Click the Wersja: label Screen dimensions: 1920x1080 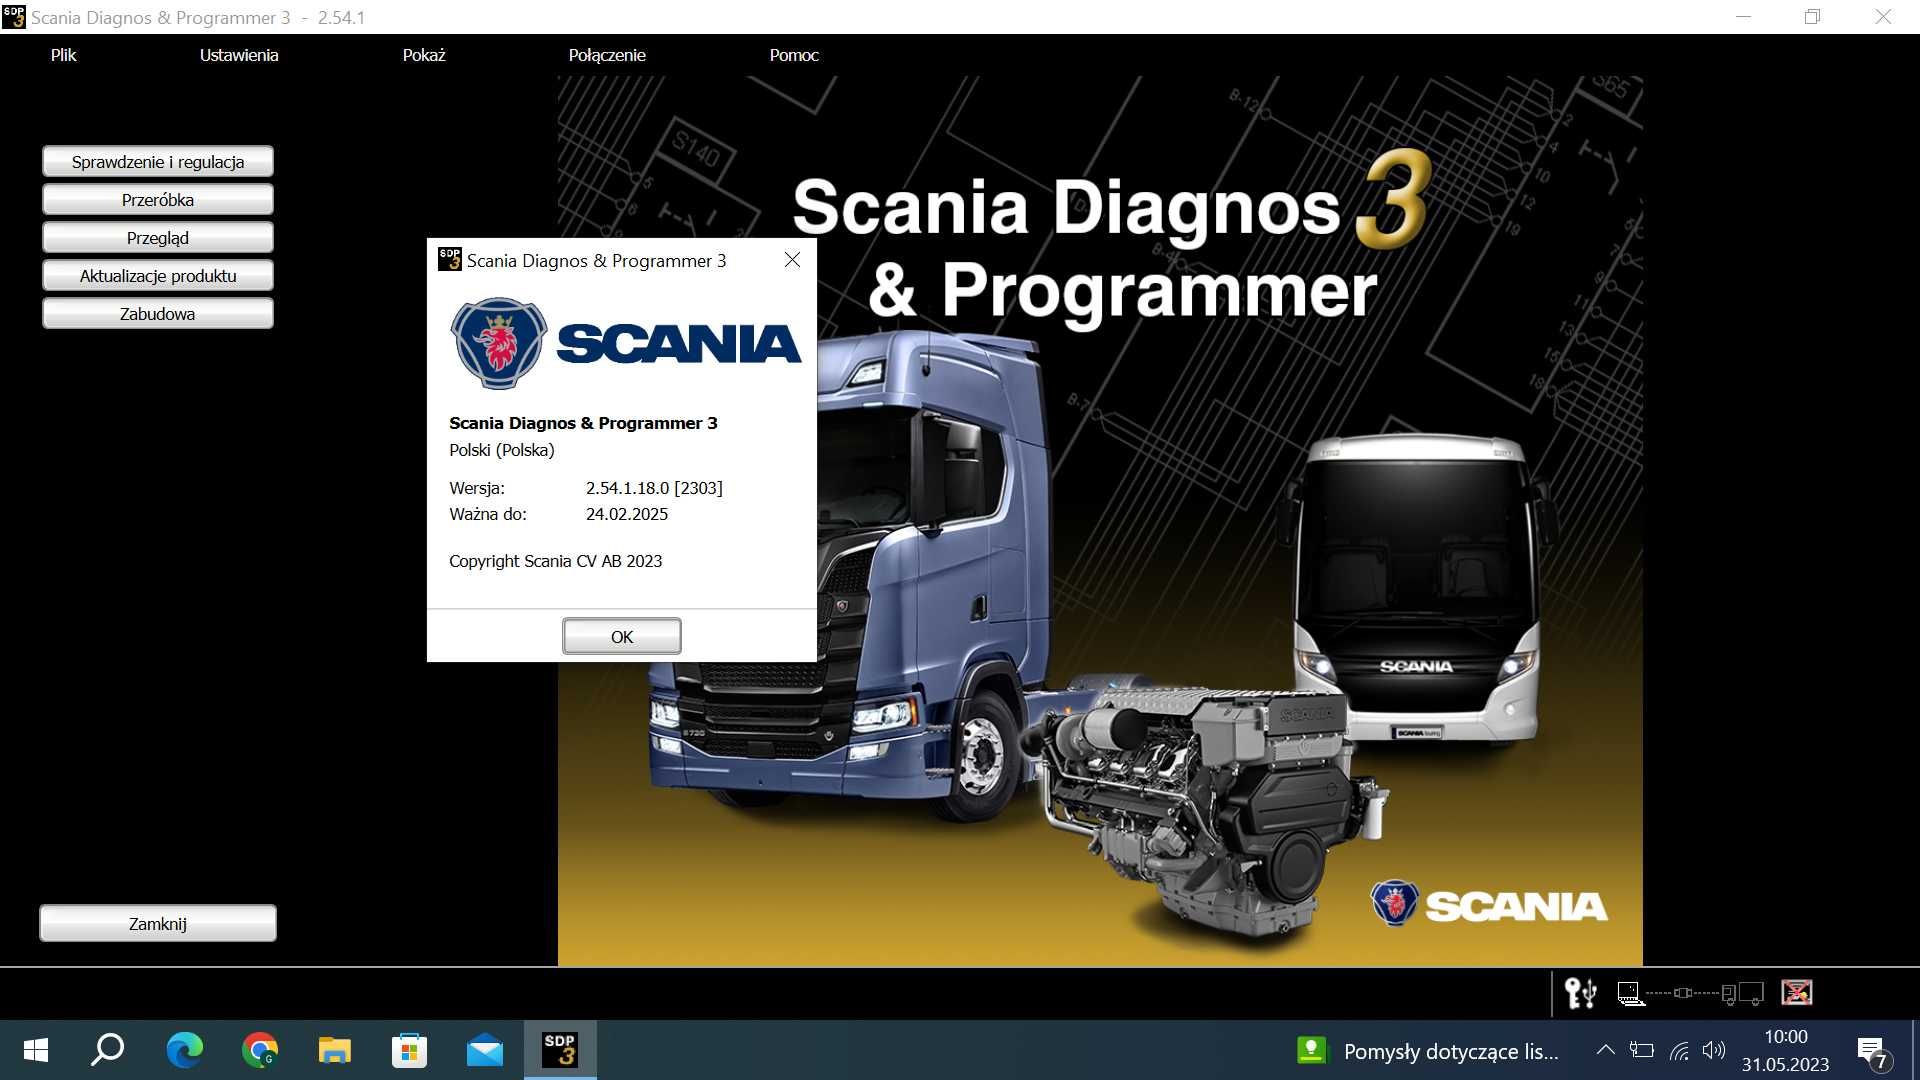[x=477, y=488]
